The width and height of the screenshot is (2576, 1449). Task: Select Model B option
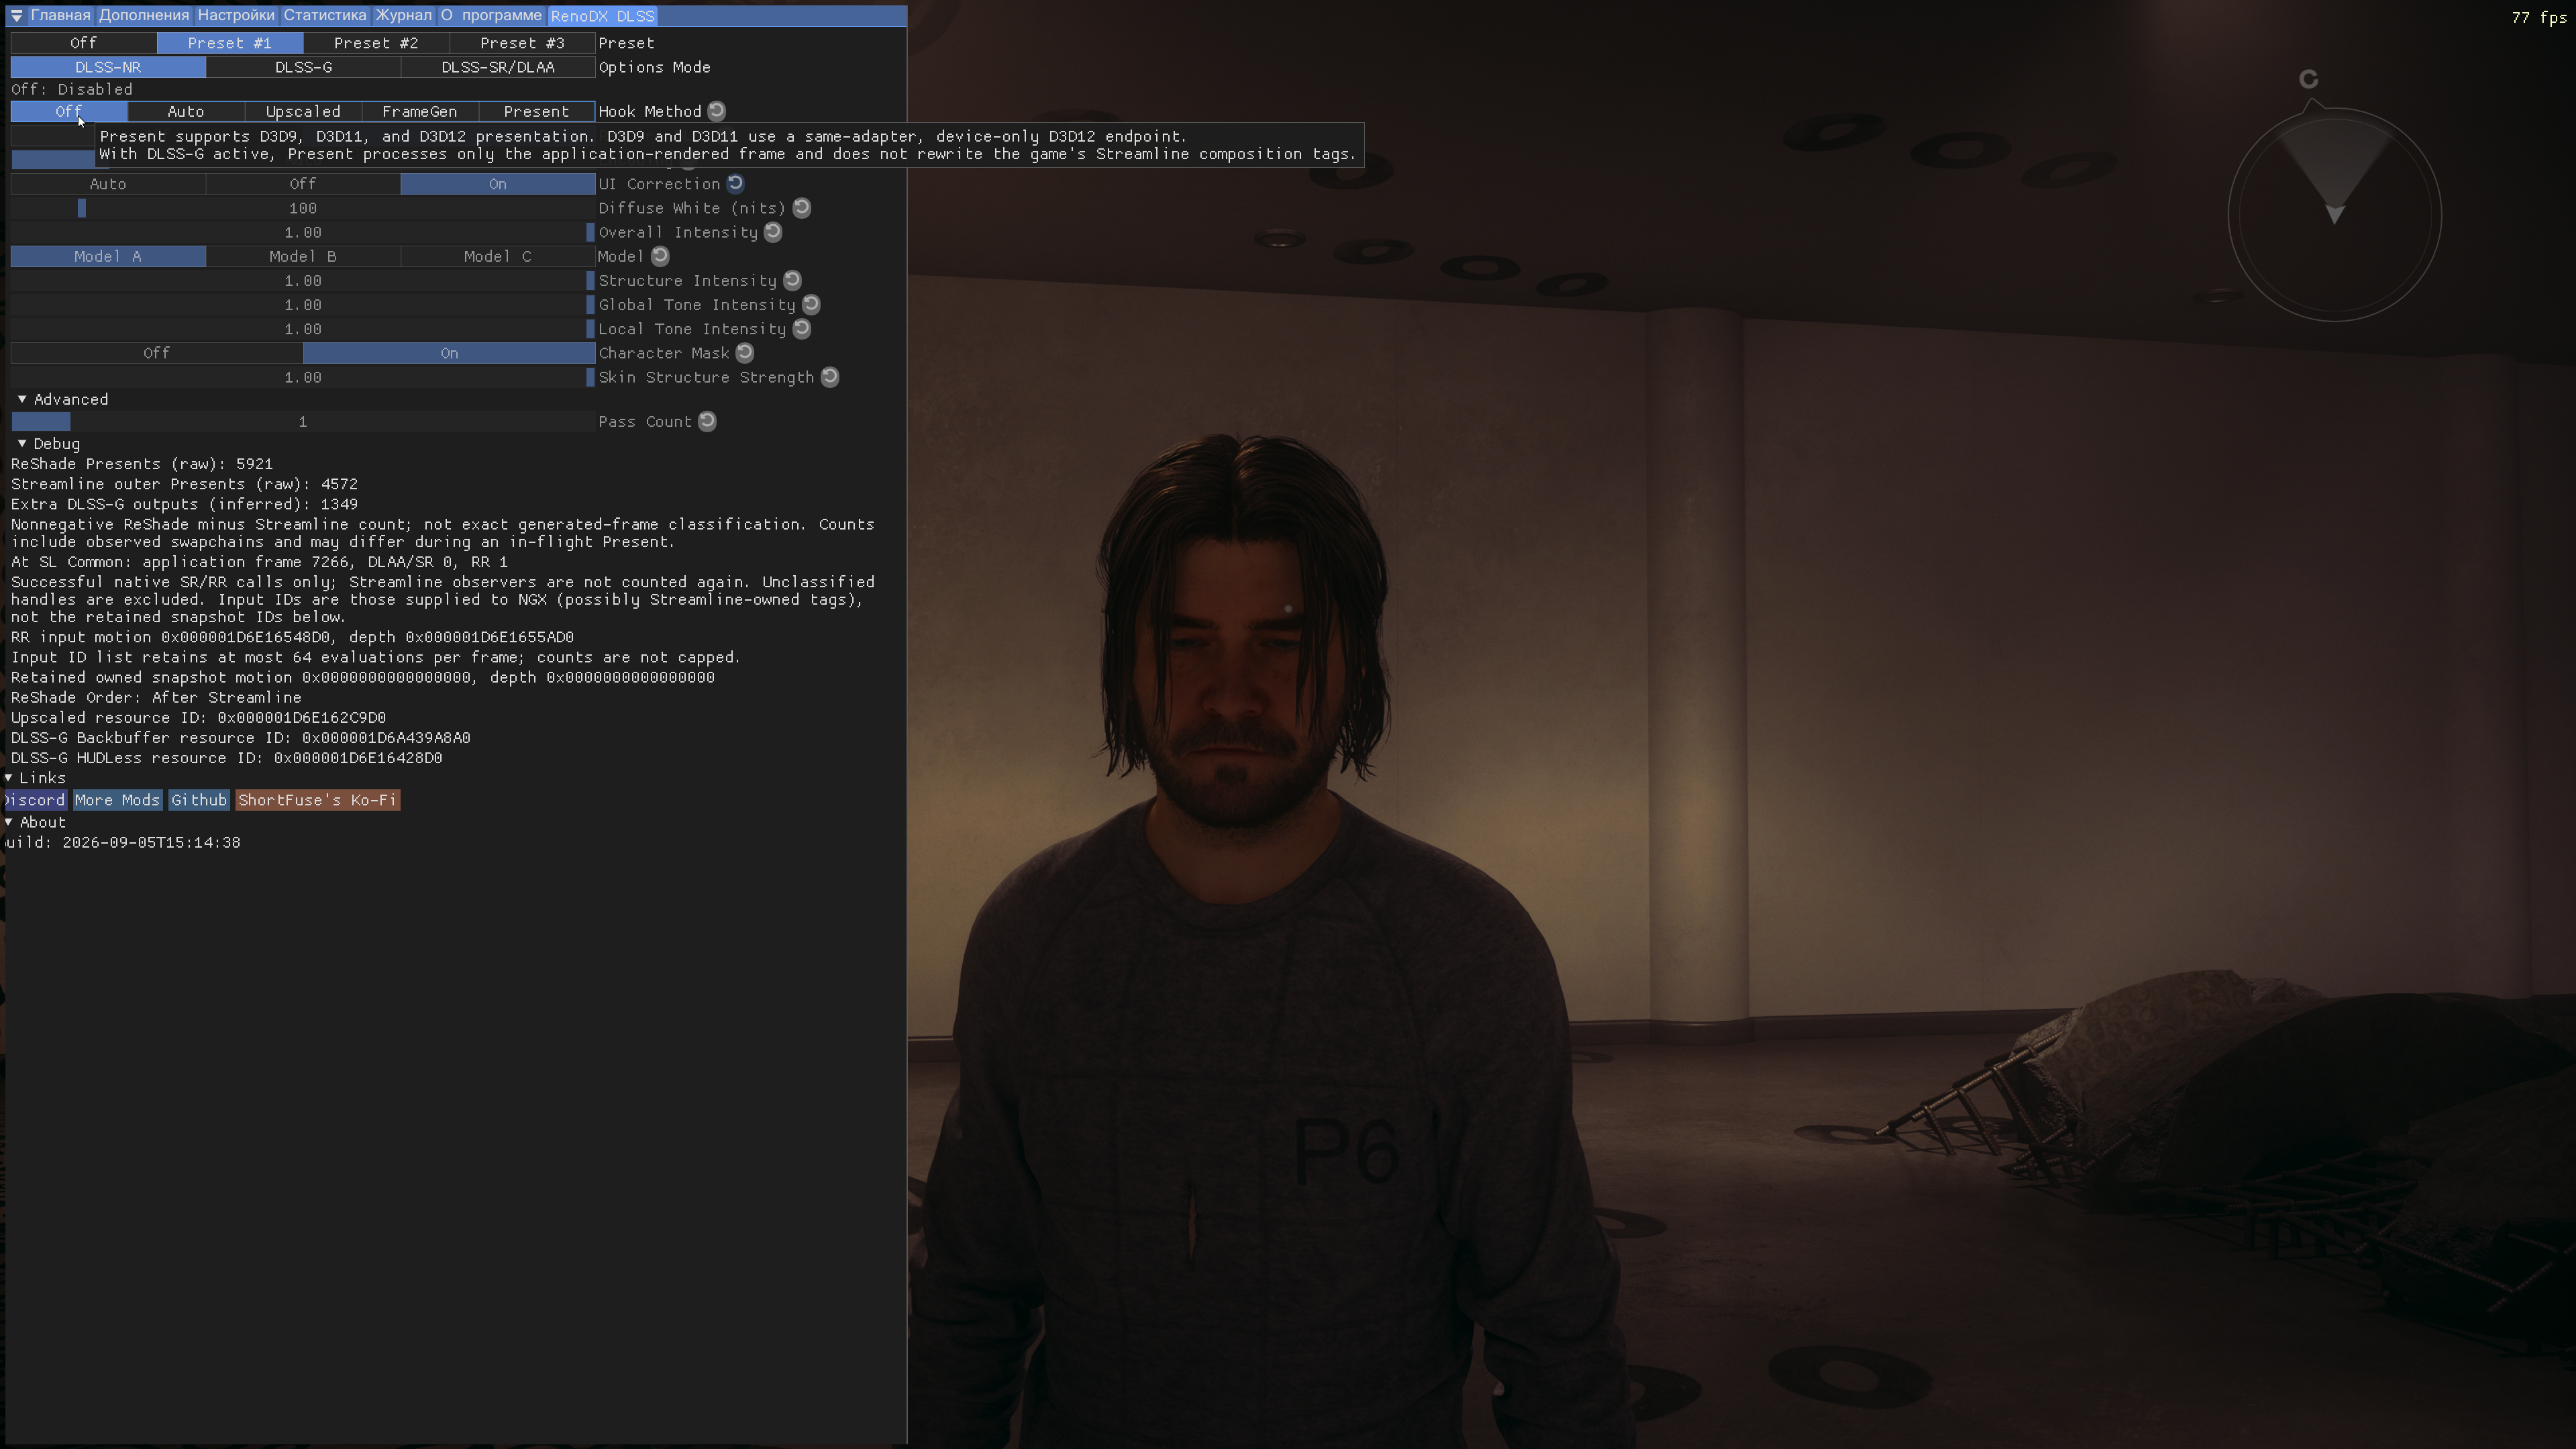click(x=303, y=256)
